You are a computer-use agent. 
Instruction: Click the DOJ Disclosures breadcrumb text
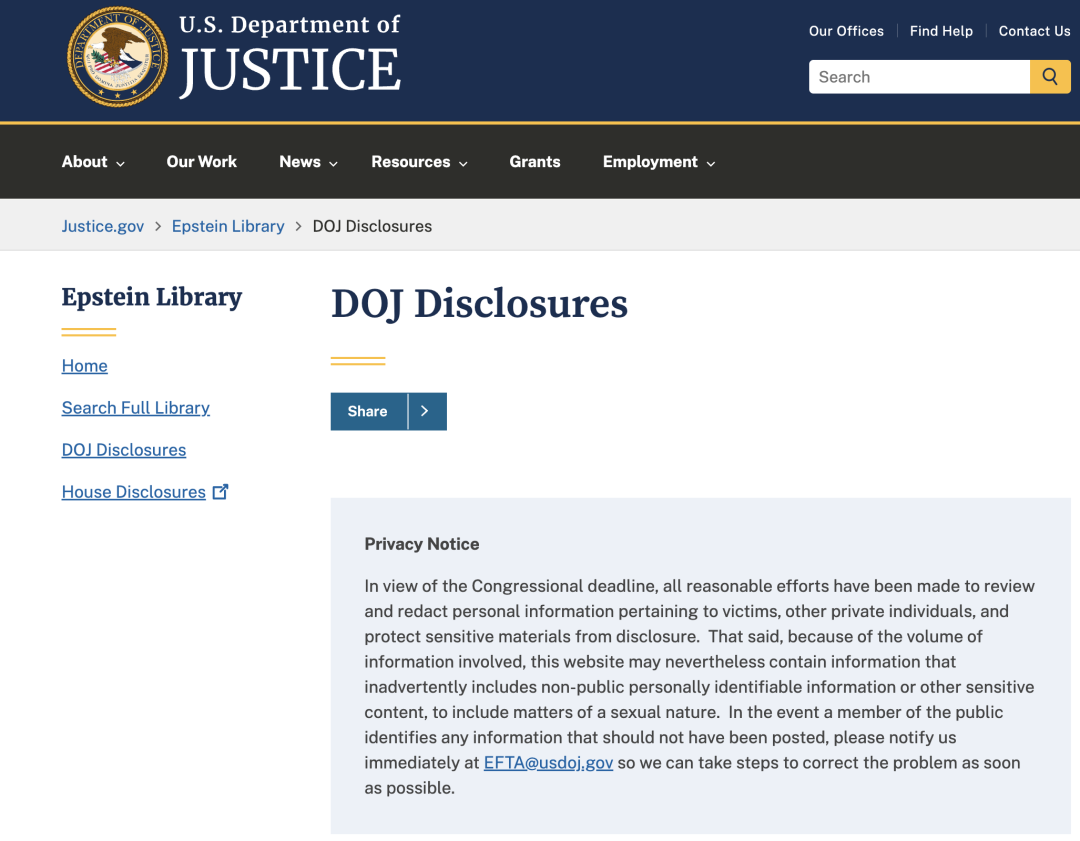coord(372,226)
